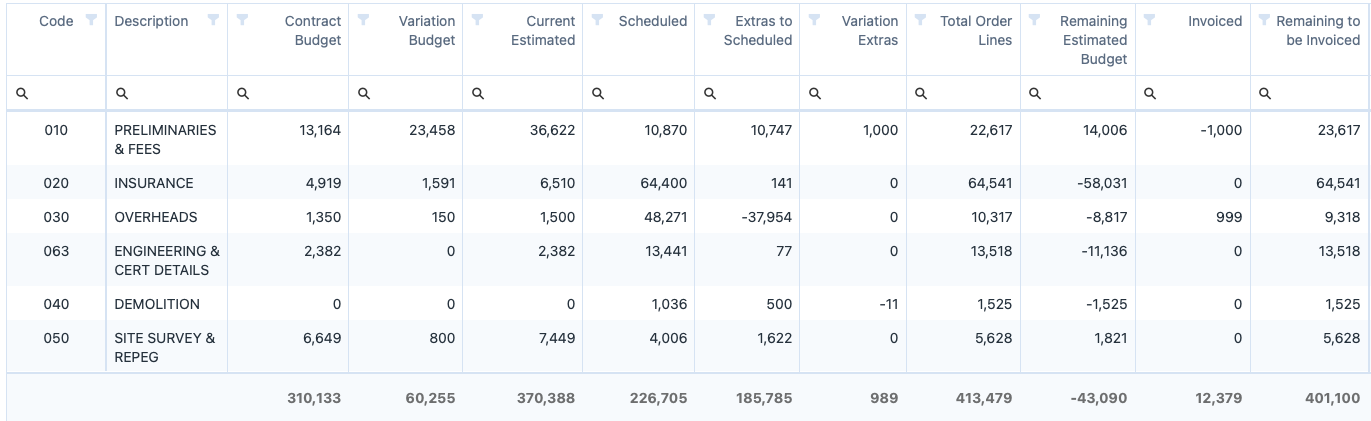The image size is (1371, 421).
Task: Click variation extras value -11
Action: coord(888,304)
